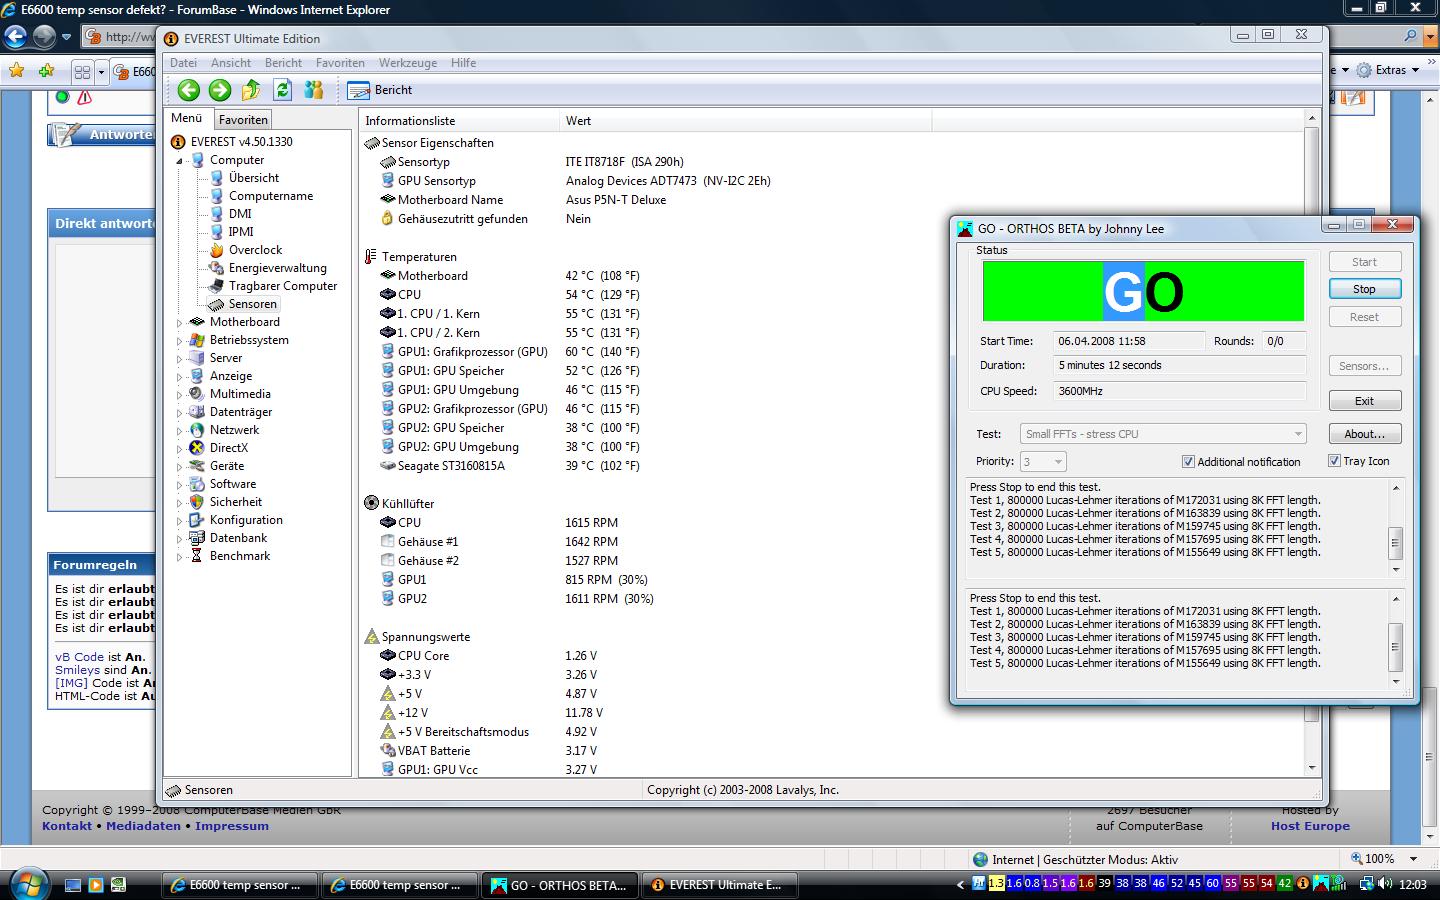Open the Hilfe menu
Screen dimensions: 1440x900
(463, 63)
